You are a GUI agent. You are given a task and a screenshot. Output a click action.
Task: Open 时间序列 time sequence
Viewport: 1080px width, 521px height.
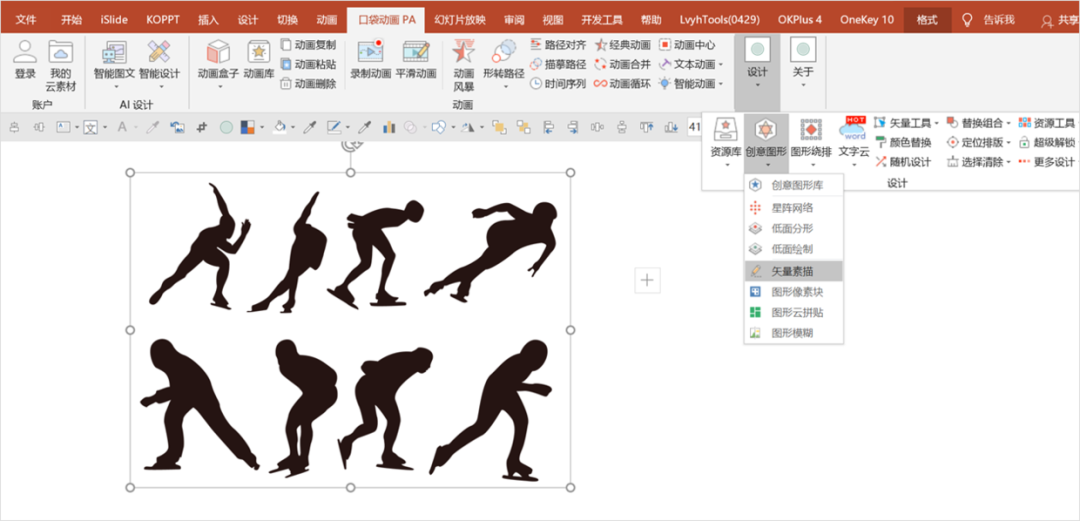click(x=558, y=83)
